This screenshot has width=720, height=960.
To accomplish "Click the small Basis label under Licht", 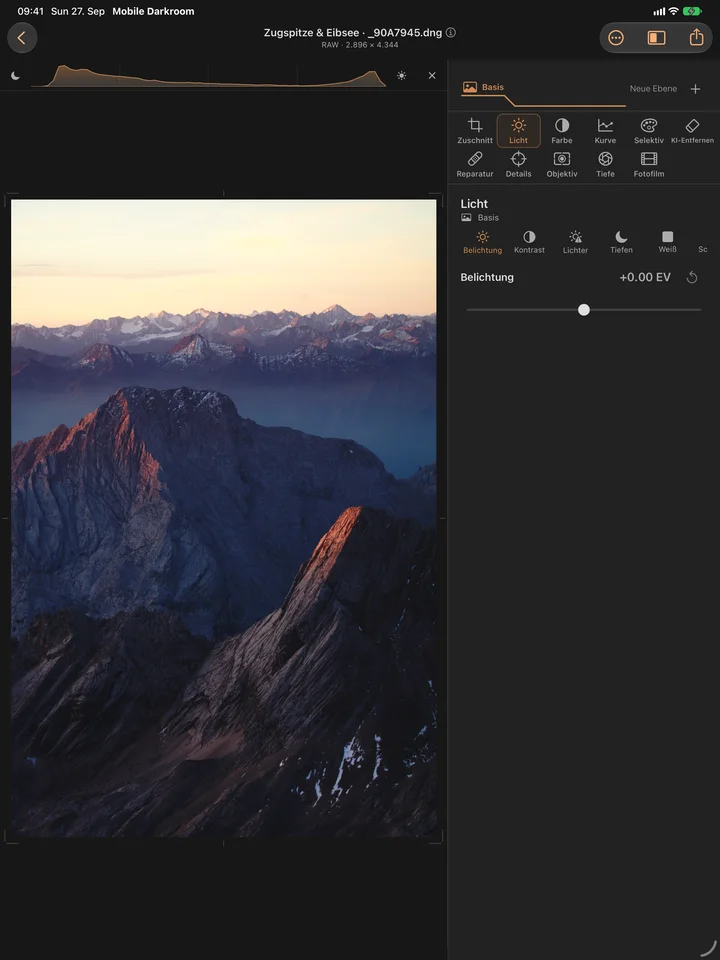I will pyautogui.click(x=488, y=218).
